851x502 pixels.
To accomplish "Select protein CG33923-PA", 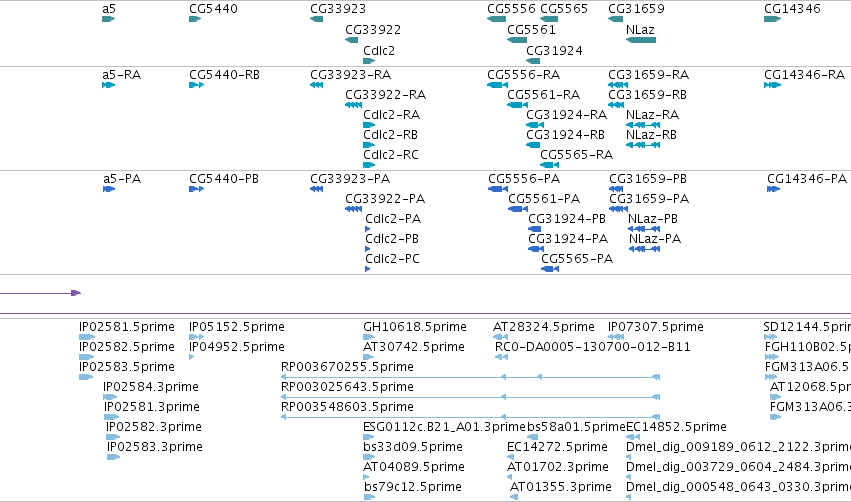I will pyautogui.click(x=350, y=179).
